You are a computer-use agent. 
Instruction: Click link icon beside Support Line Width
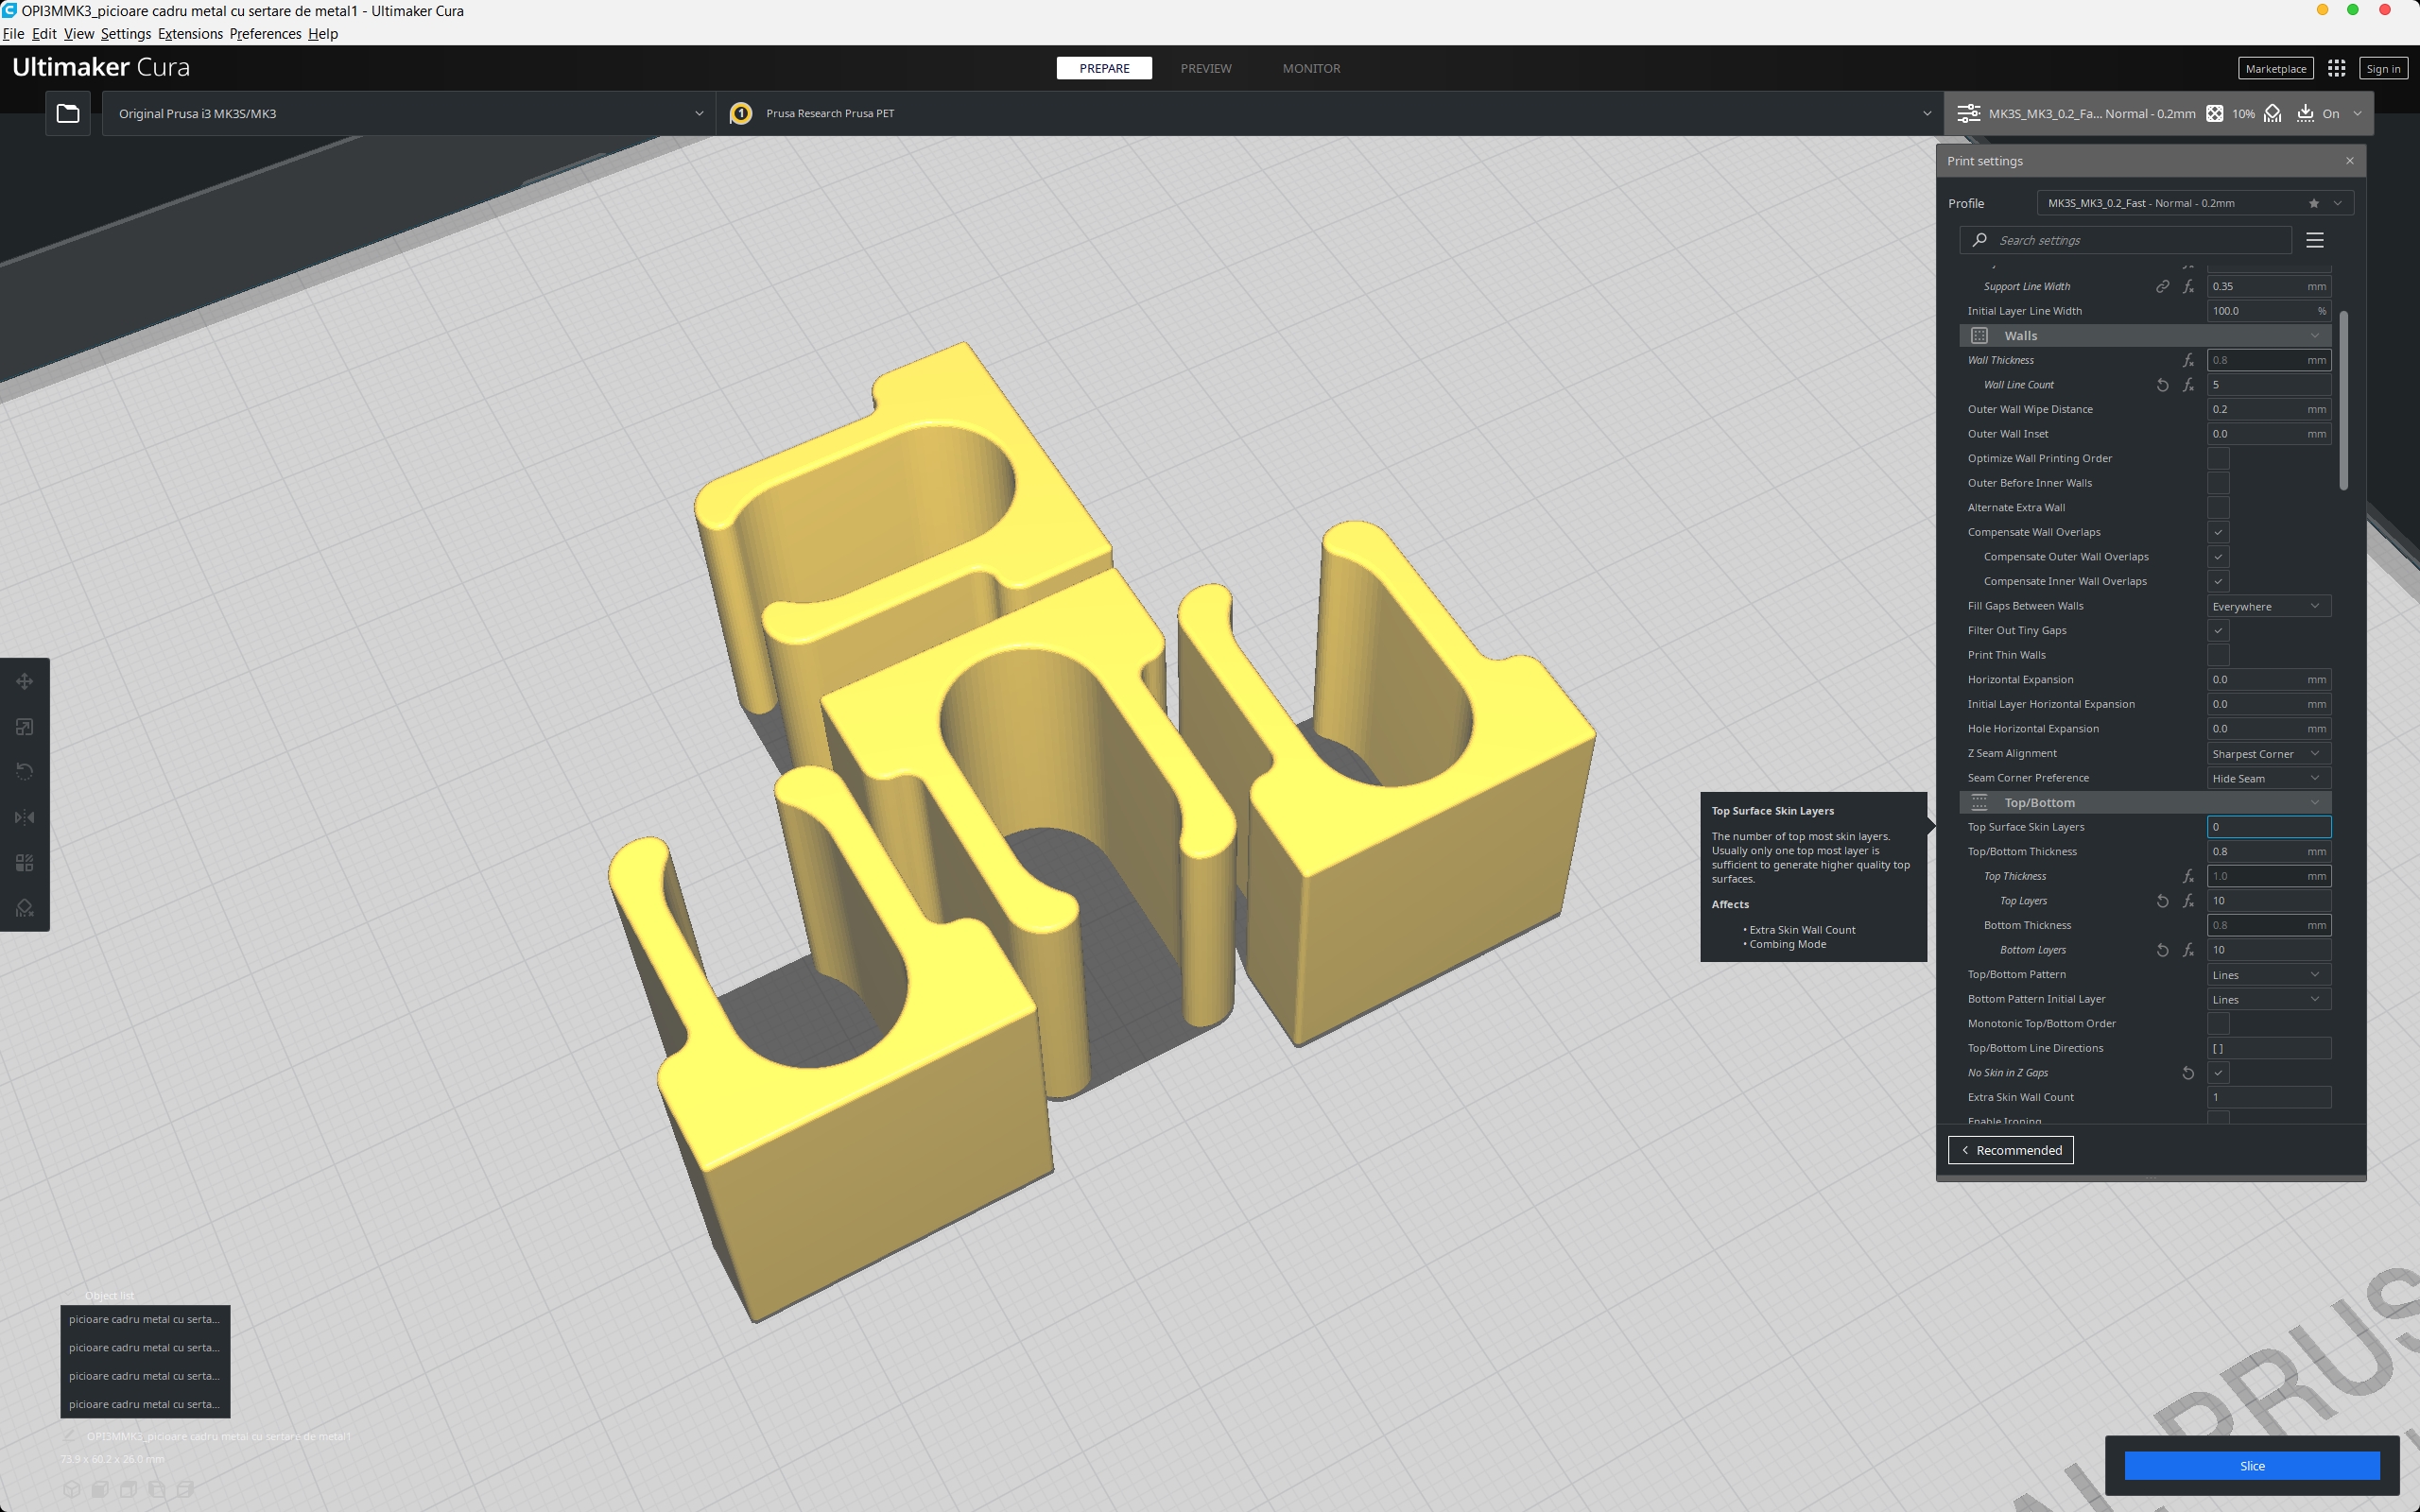(x=2162, y=286)
